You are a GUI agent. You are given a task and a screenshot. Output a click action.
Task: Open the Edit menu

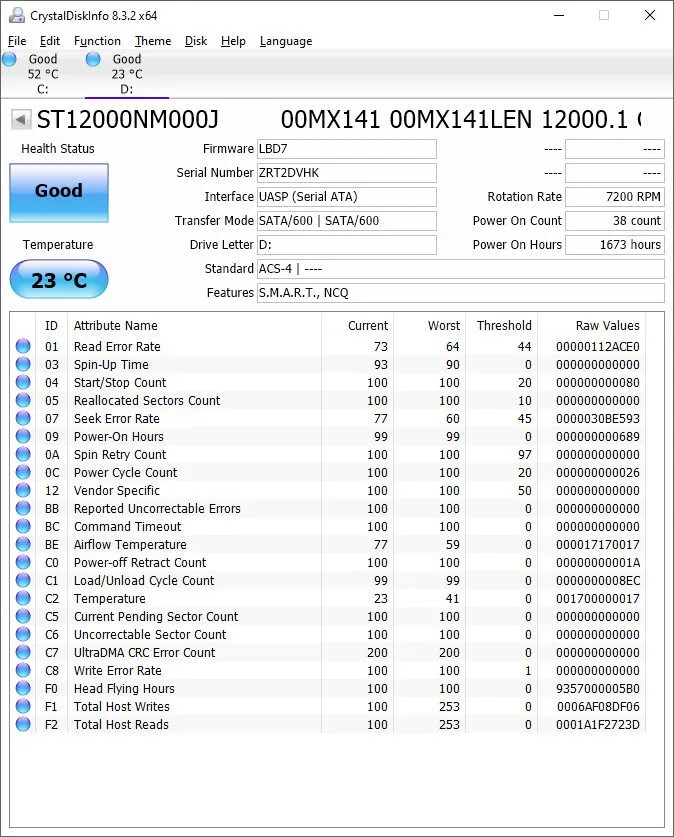click(x=50, y=41)
